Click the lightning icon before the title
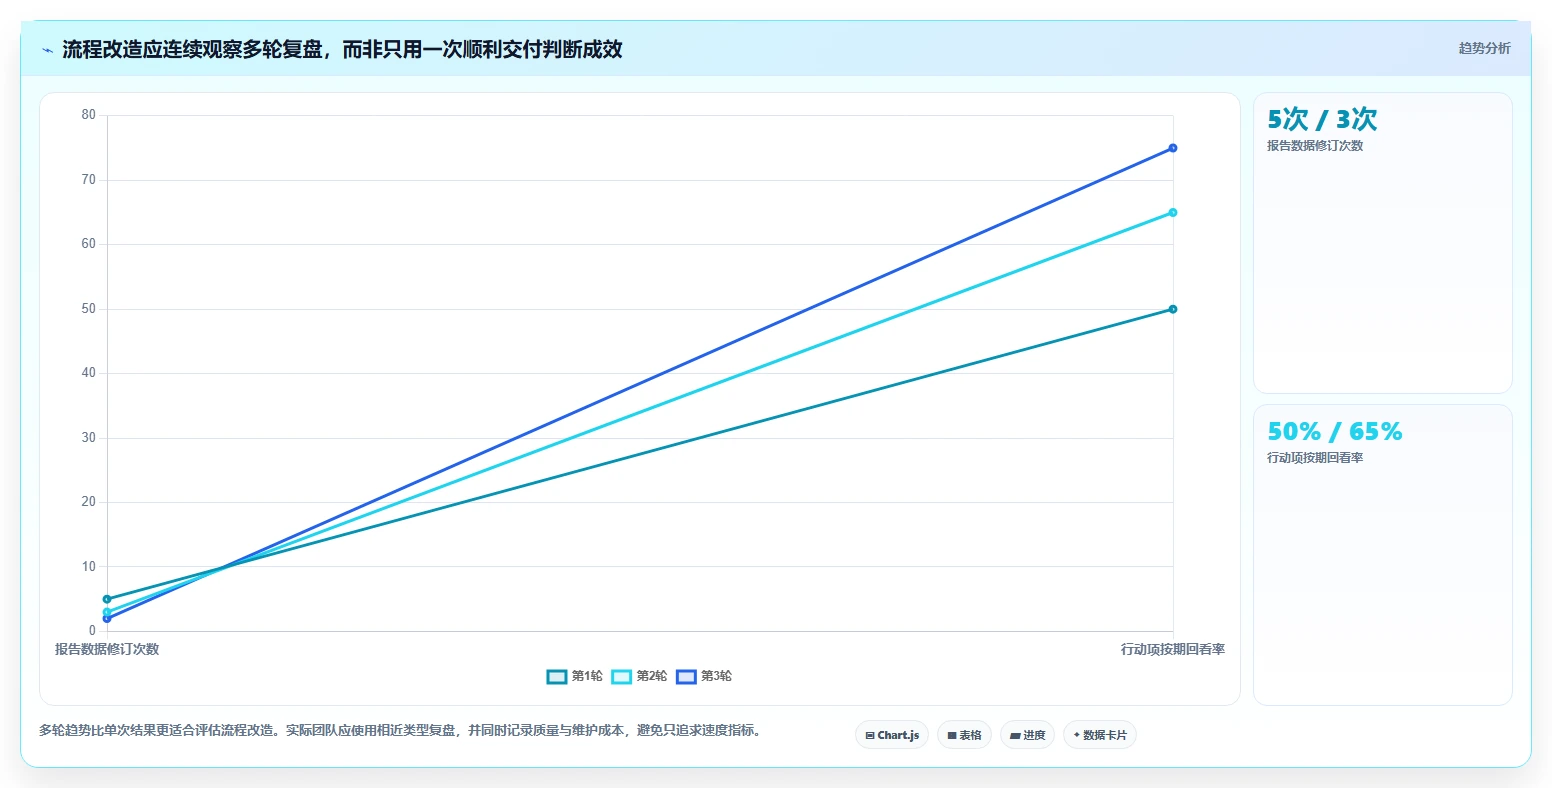The width and height of the screenshot is (1552, 788). click(48, 50)
